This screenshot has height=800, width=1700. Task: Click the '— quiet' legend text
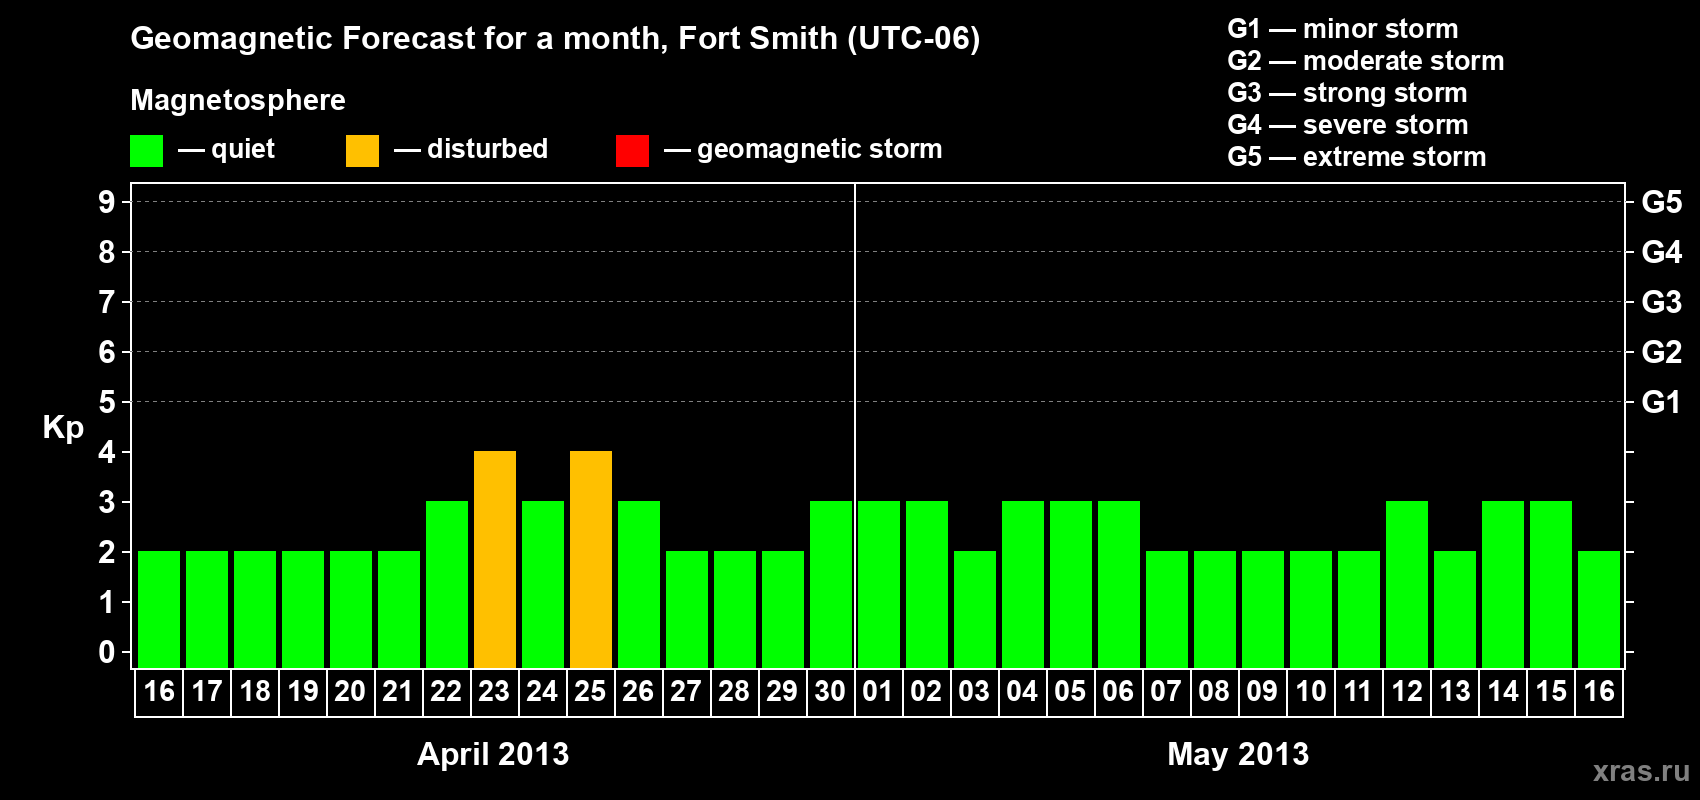(x=226, y=149)
